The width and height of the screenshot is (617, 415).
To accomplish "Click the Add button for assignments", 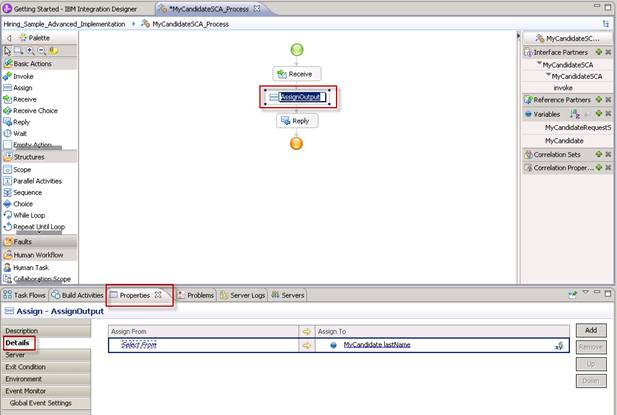I will pos(591,330).
